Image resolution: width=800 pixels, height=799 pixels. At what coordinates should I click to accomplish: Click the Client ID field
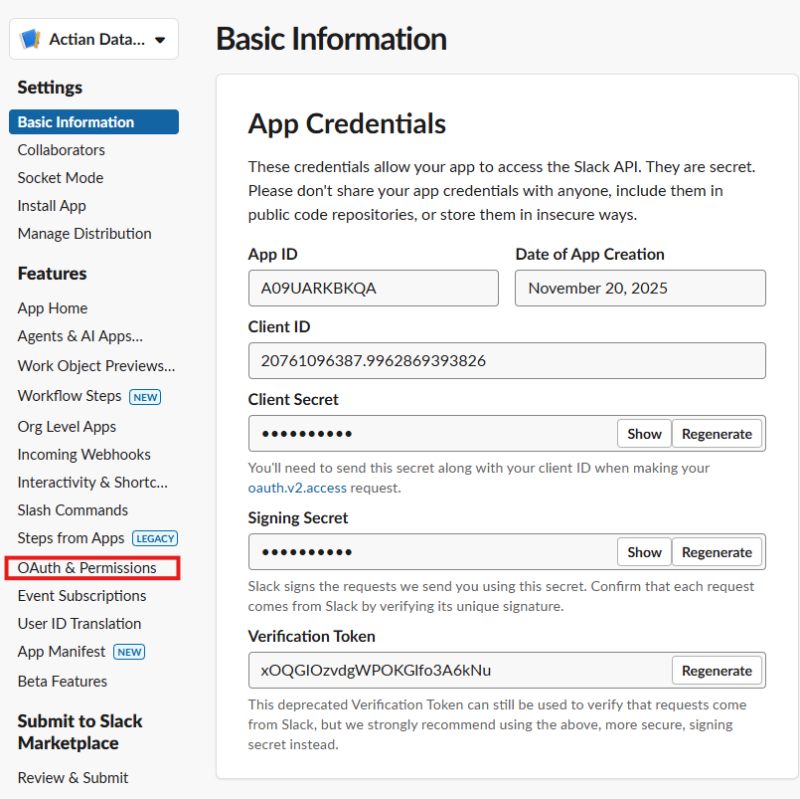506,361
